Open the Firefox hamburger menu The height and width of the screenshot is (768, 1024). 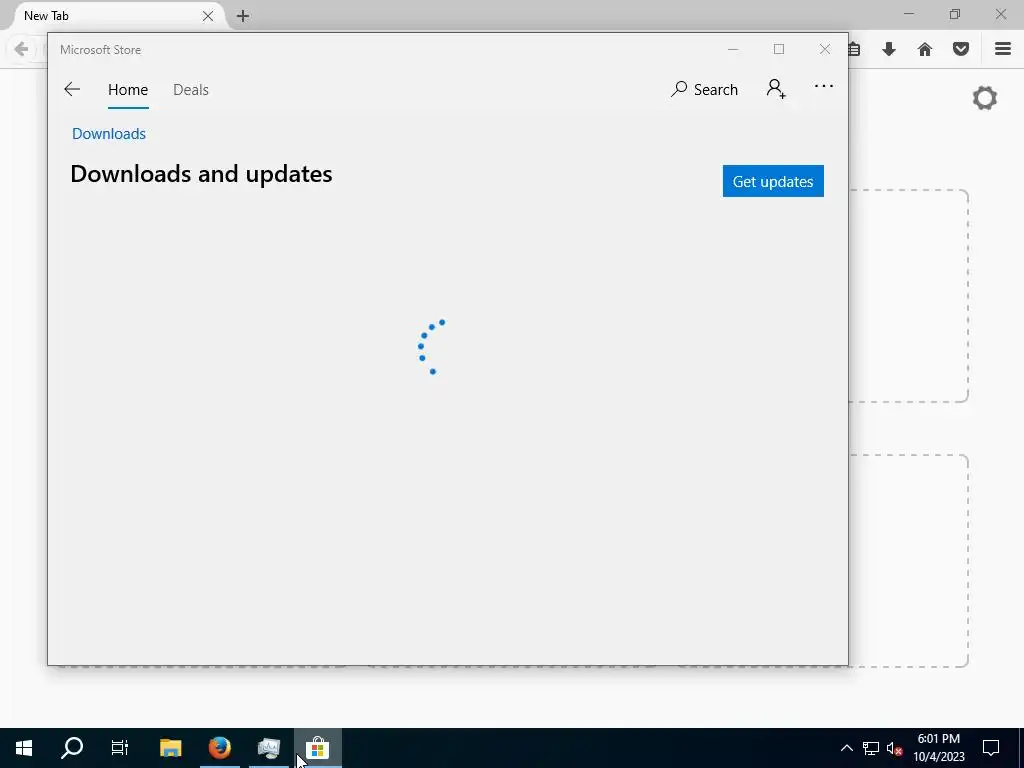click(1003, 49)
